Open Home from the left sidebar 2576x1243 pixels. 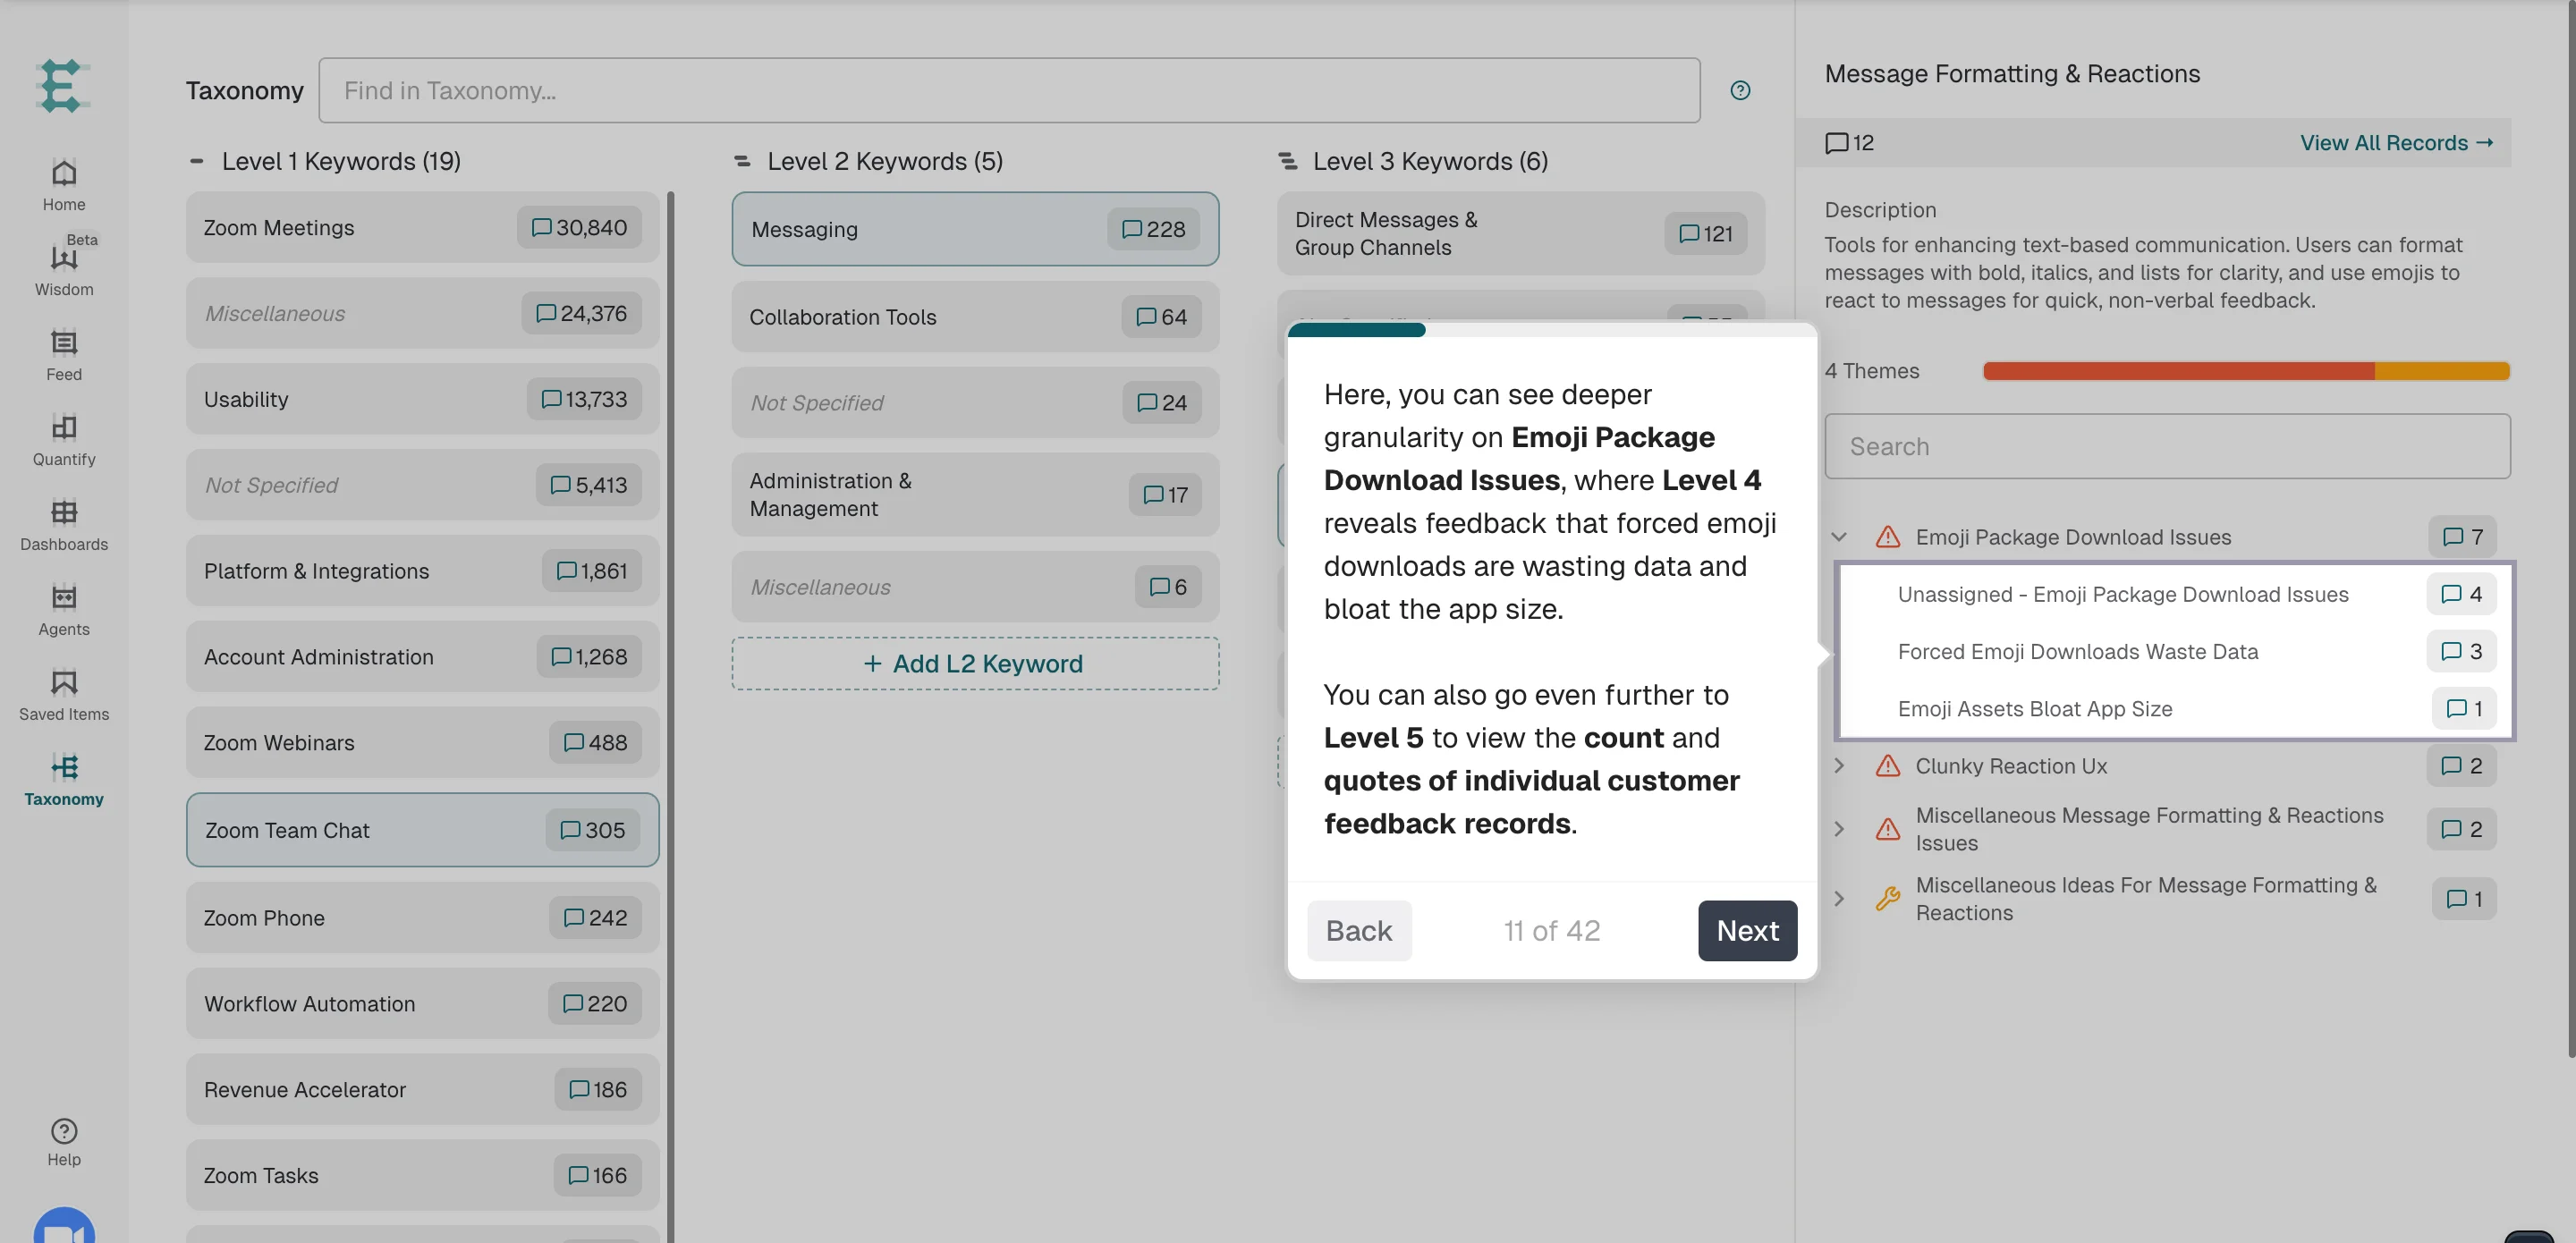pos(63,183)
